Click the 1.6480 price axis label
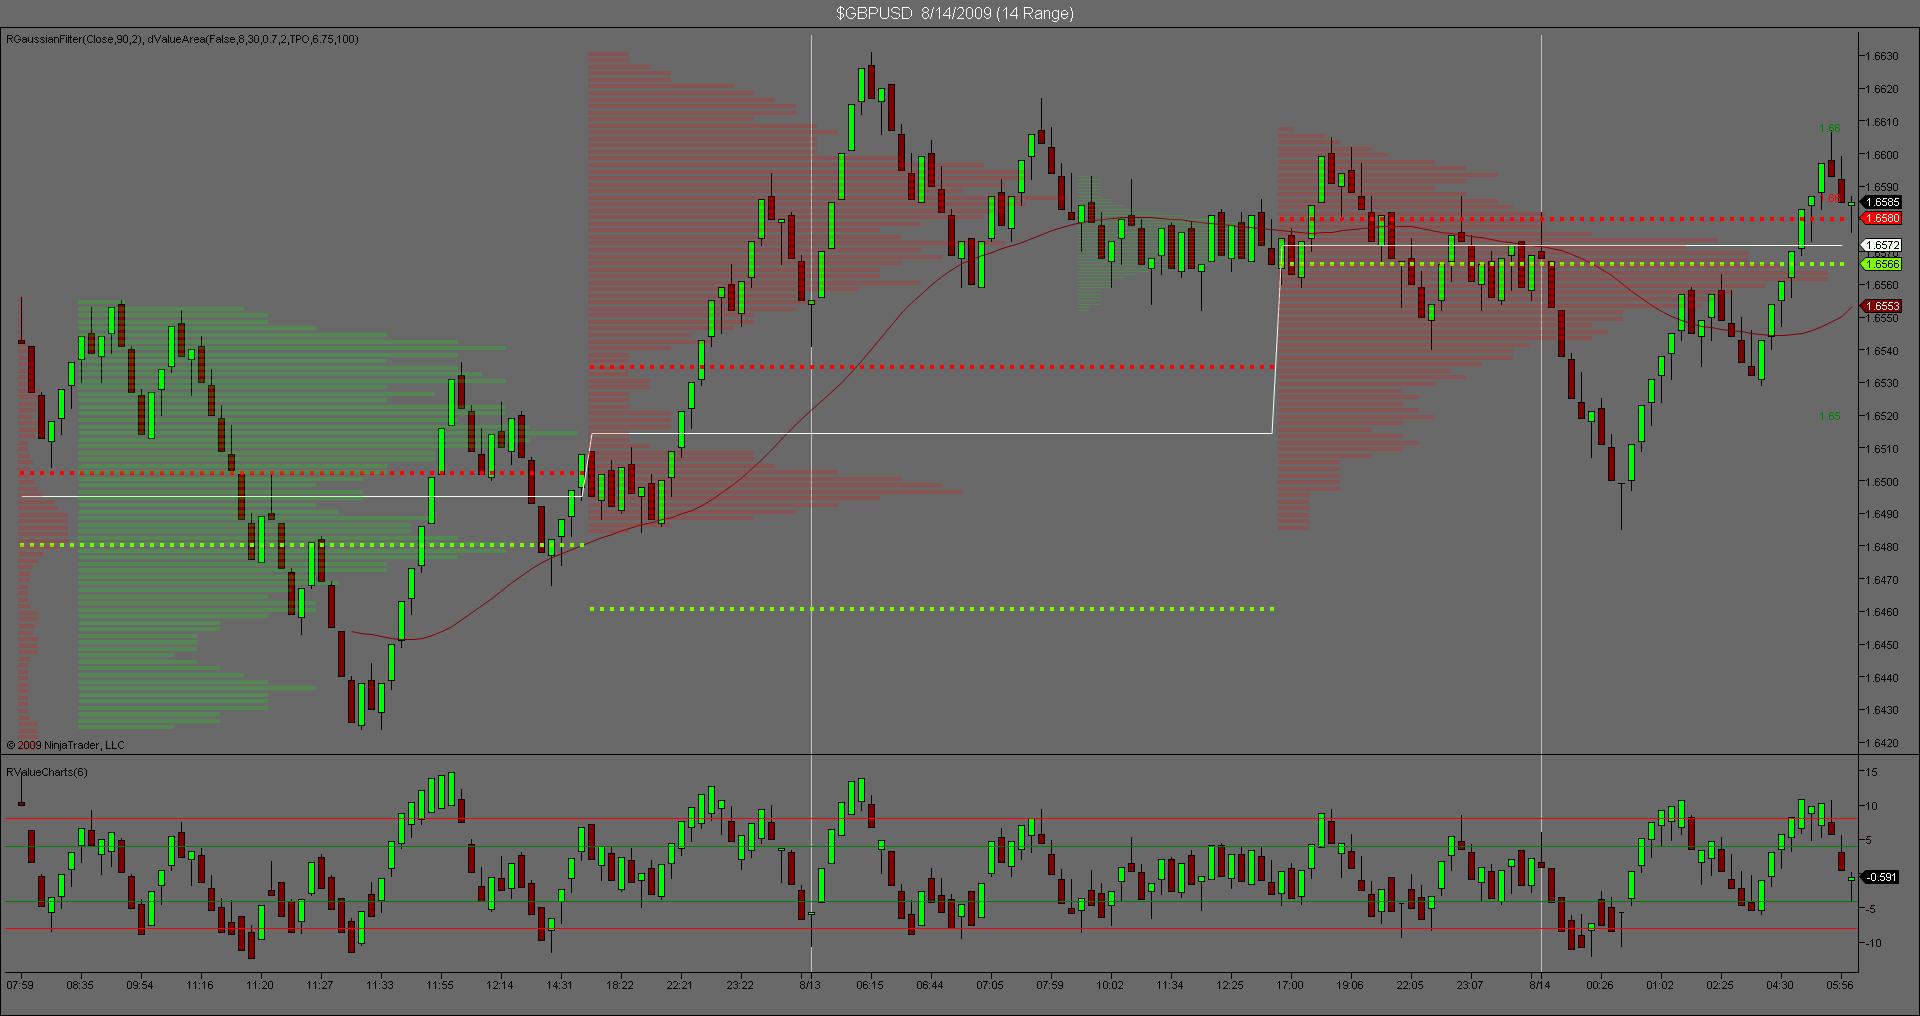 point(1883,546)
